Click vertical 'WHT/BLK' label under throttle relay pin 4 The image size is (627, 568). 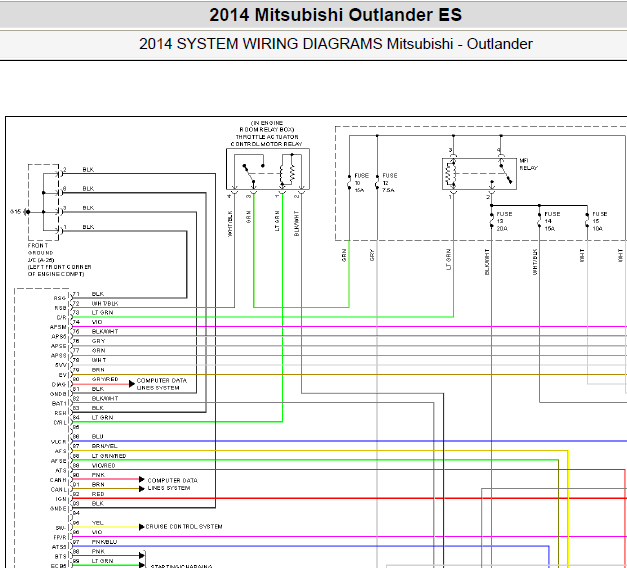click(230, 224)
